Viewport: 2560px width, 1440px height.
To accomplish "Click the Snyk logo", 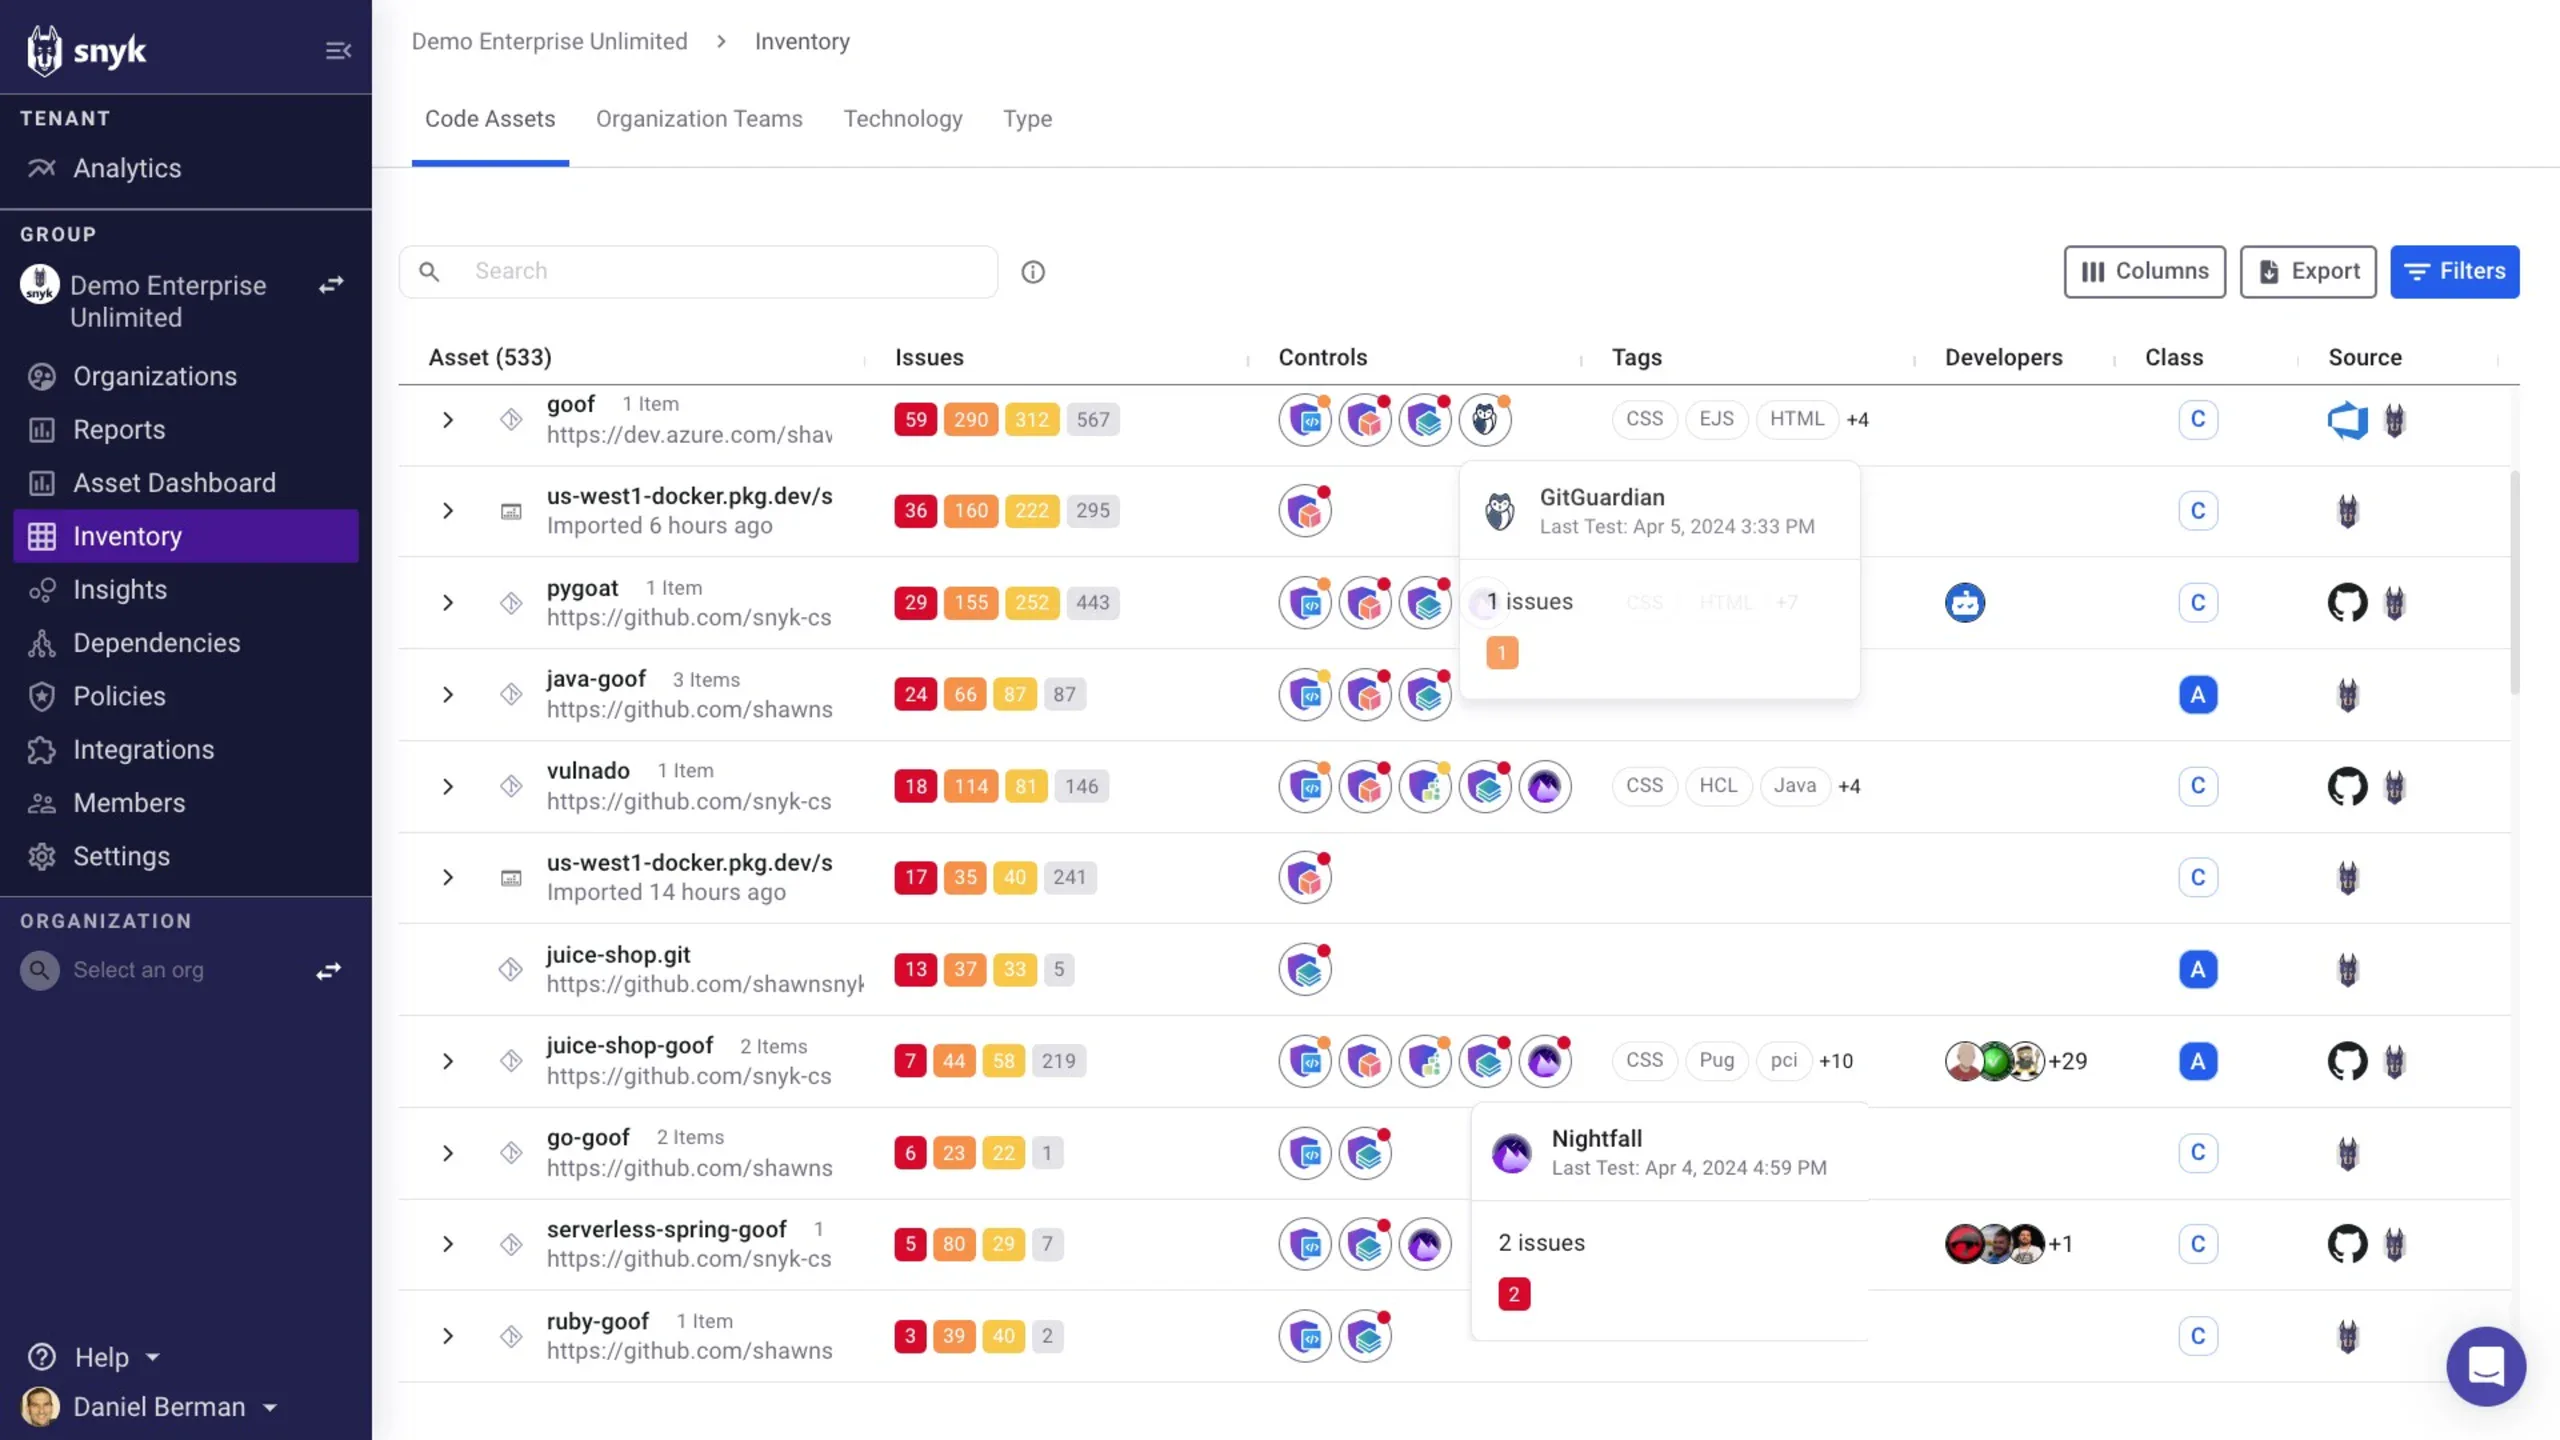I will [x=87, y=50].
